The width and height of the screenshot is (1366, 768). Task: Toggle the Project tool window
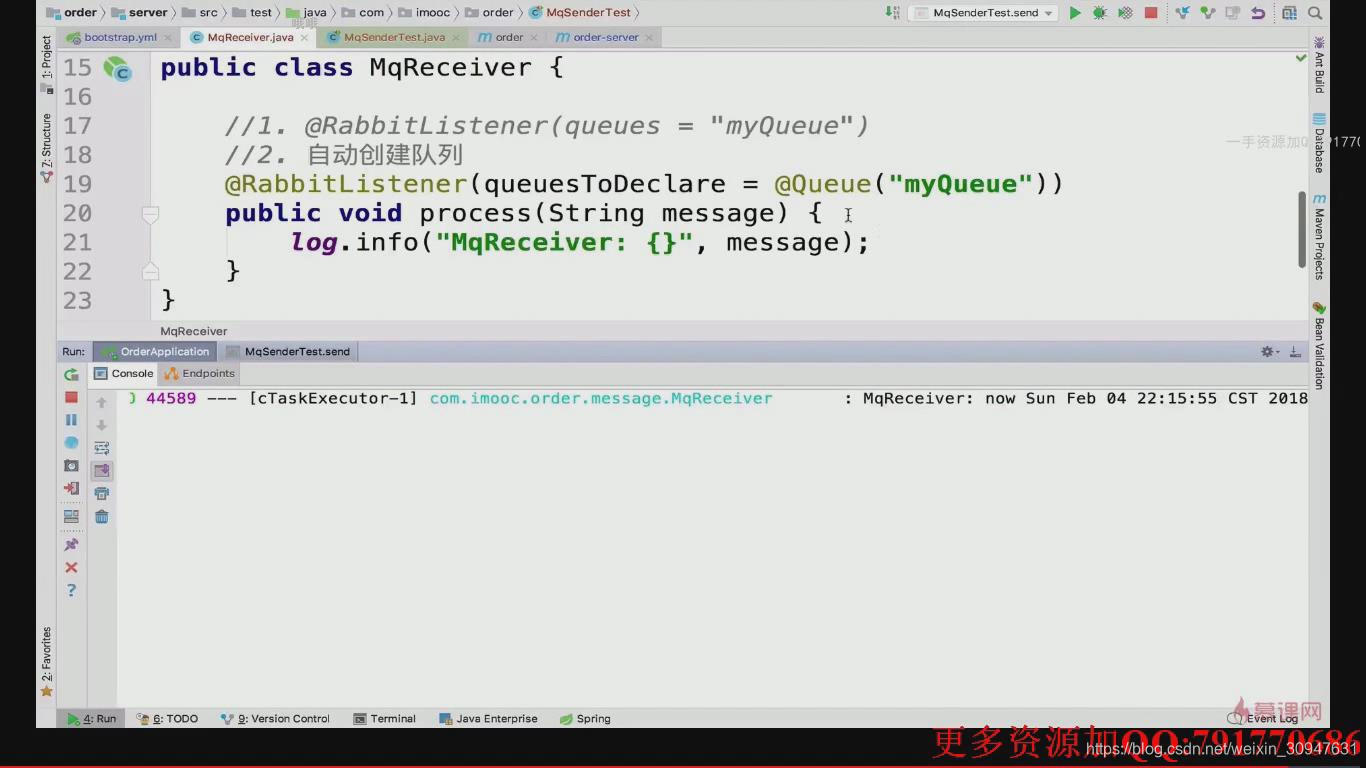(x=46, y=63)
